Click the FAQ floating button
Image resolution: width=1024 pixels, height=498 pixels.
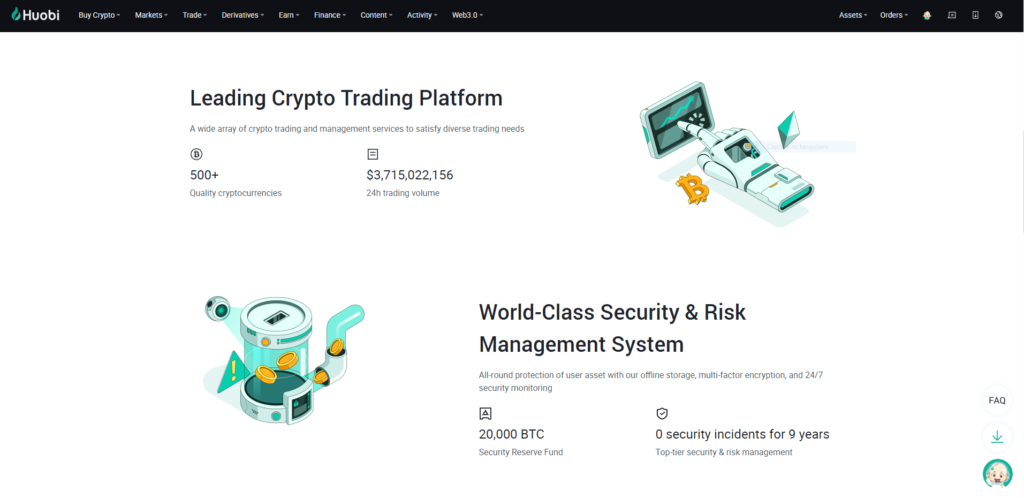pos(997,400)
